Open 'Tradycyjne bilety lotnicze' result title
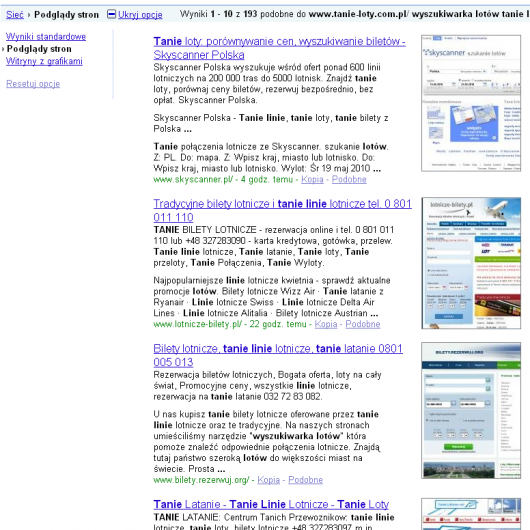 point(282,210)
